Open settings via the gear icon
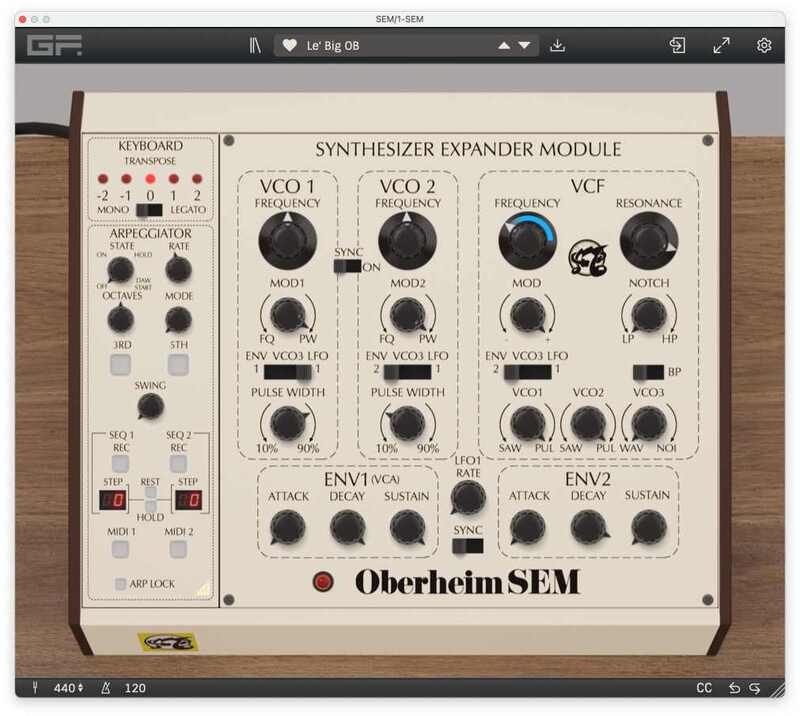The width and height of the screenshot is (800, 716). pyautogui.click(x=764, y=46)
